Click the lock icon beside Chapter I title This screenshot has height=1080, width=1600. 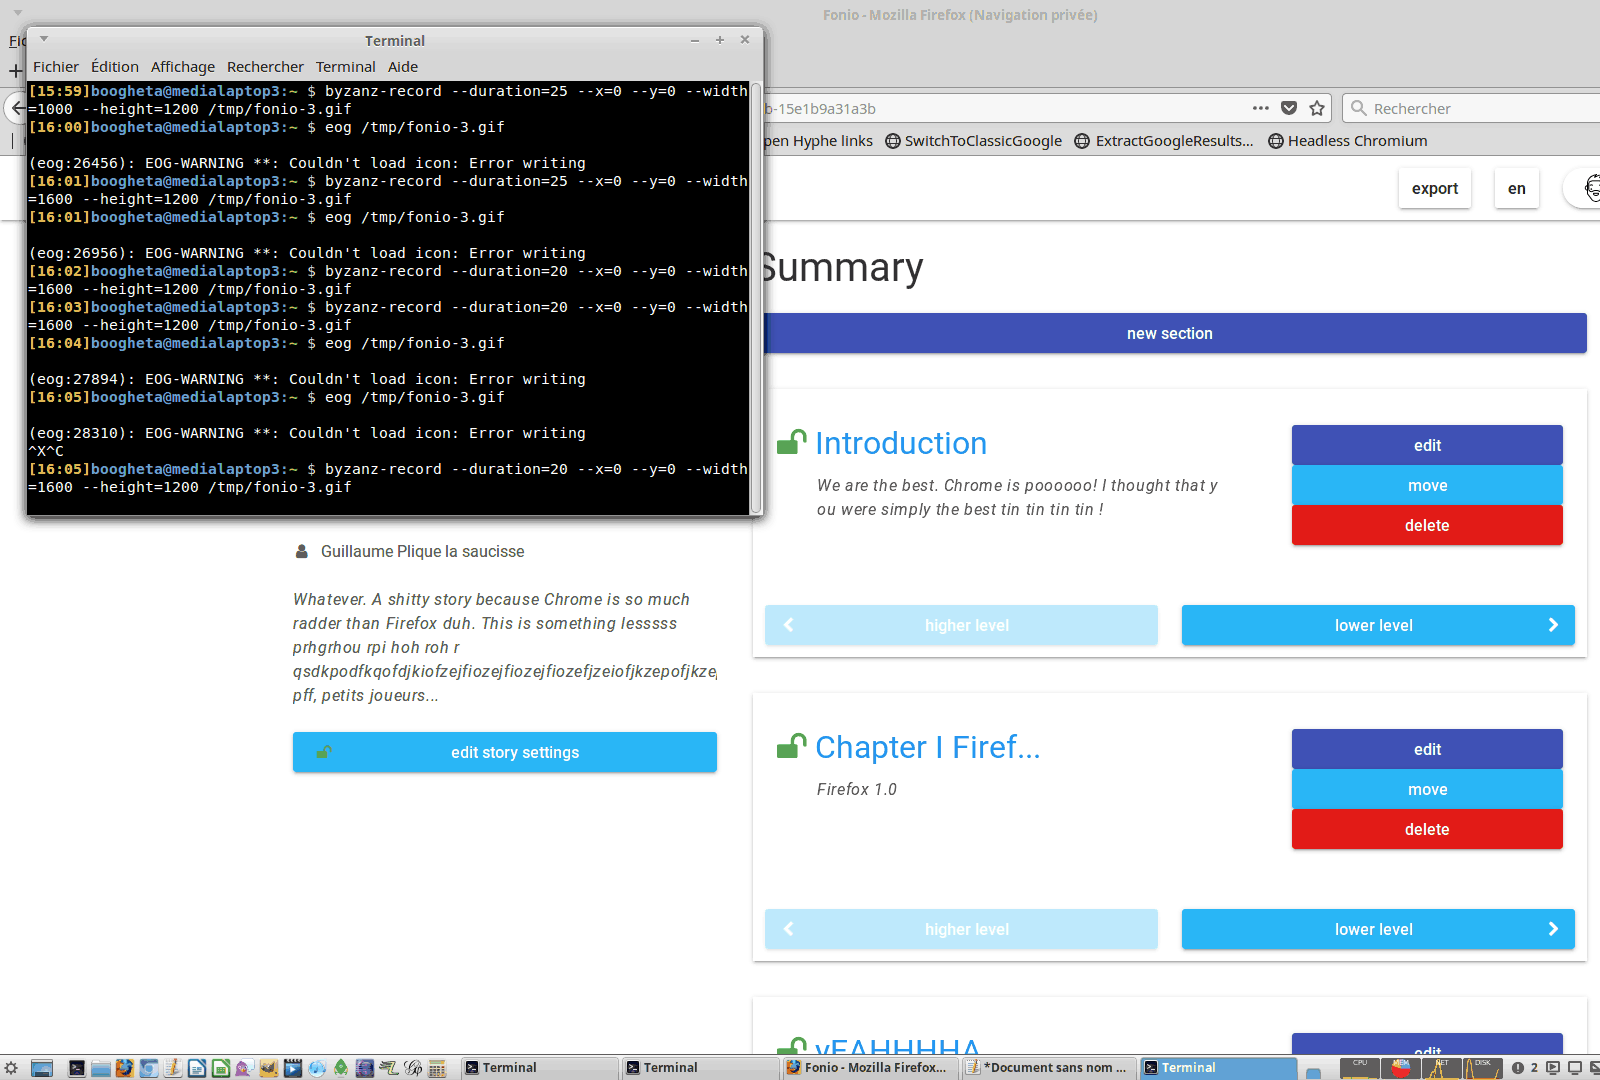792,746
